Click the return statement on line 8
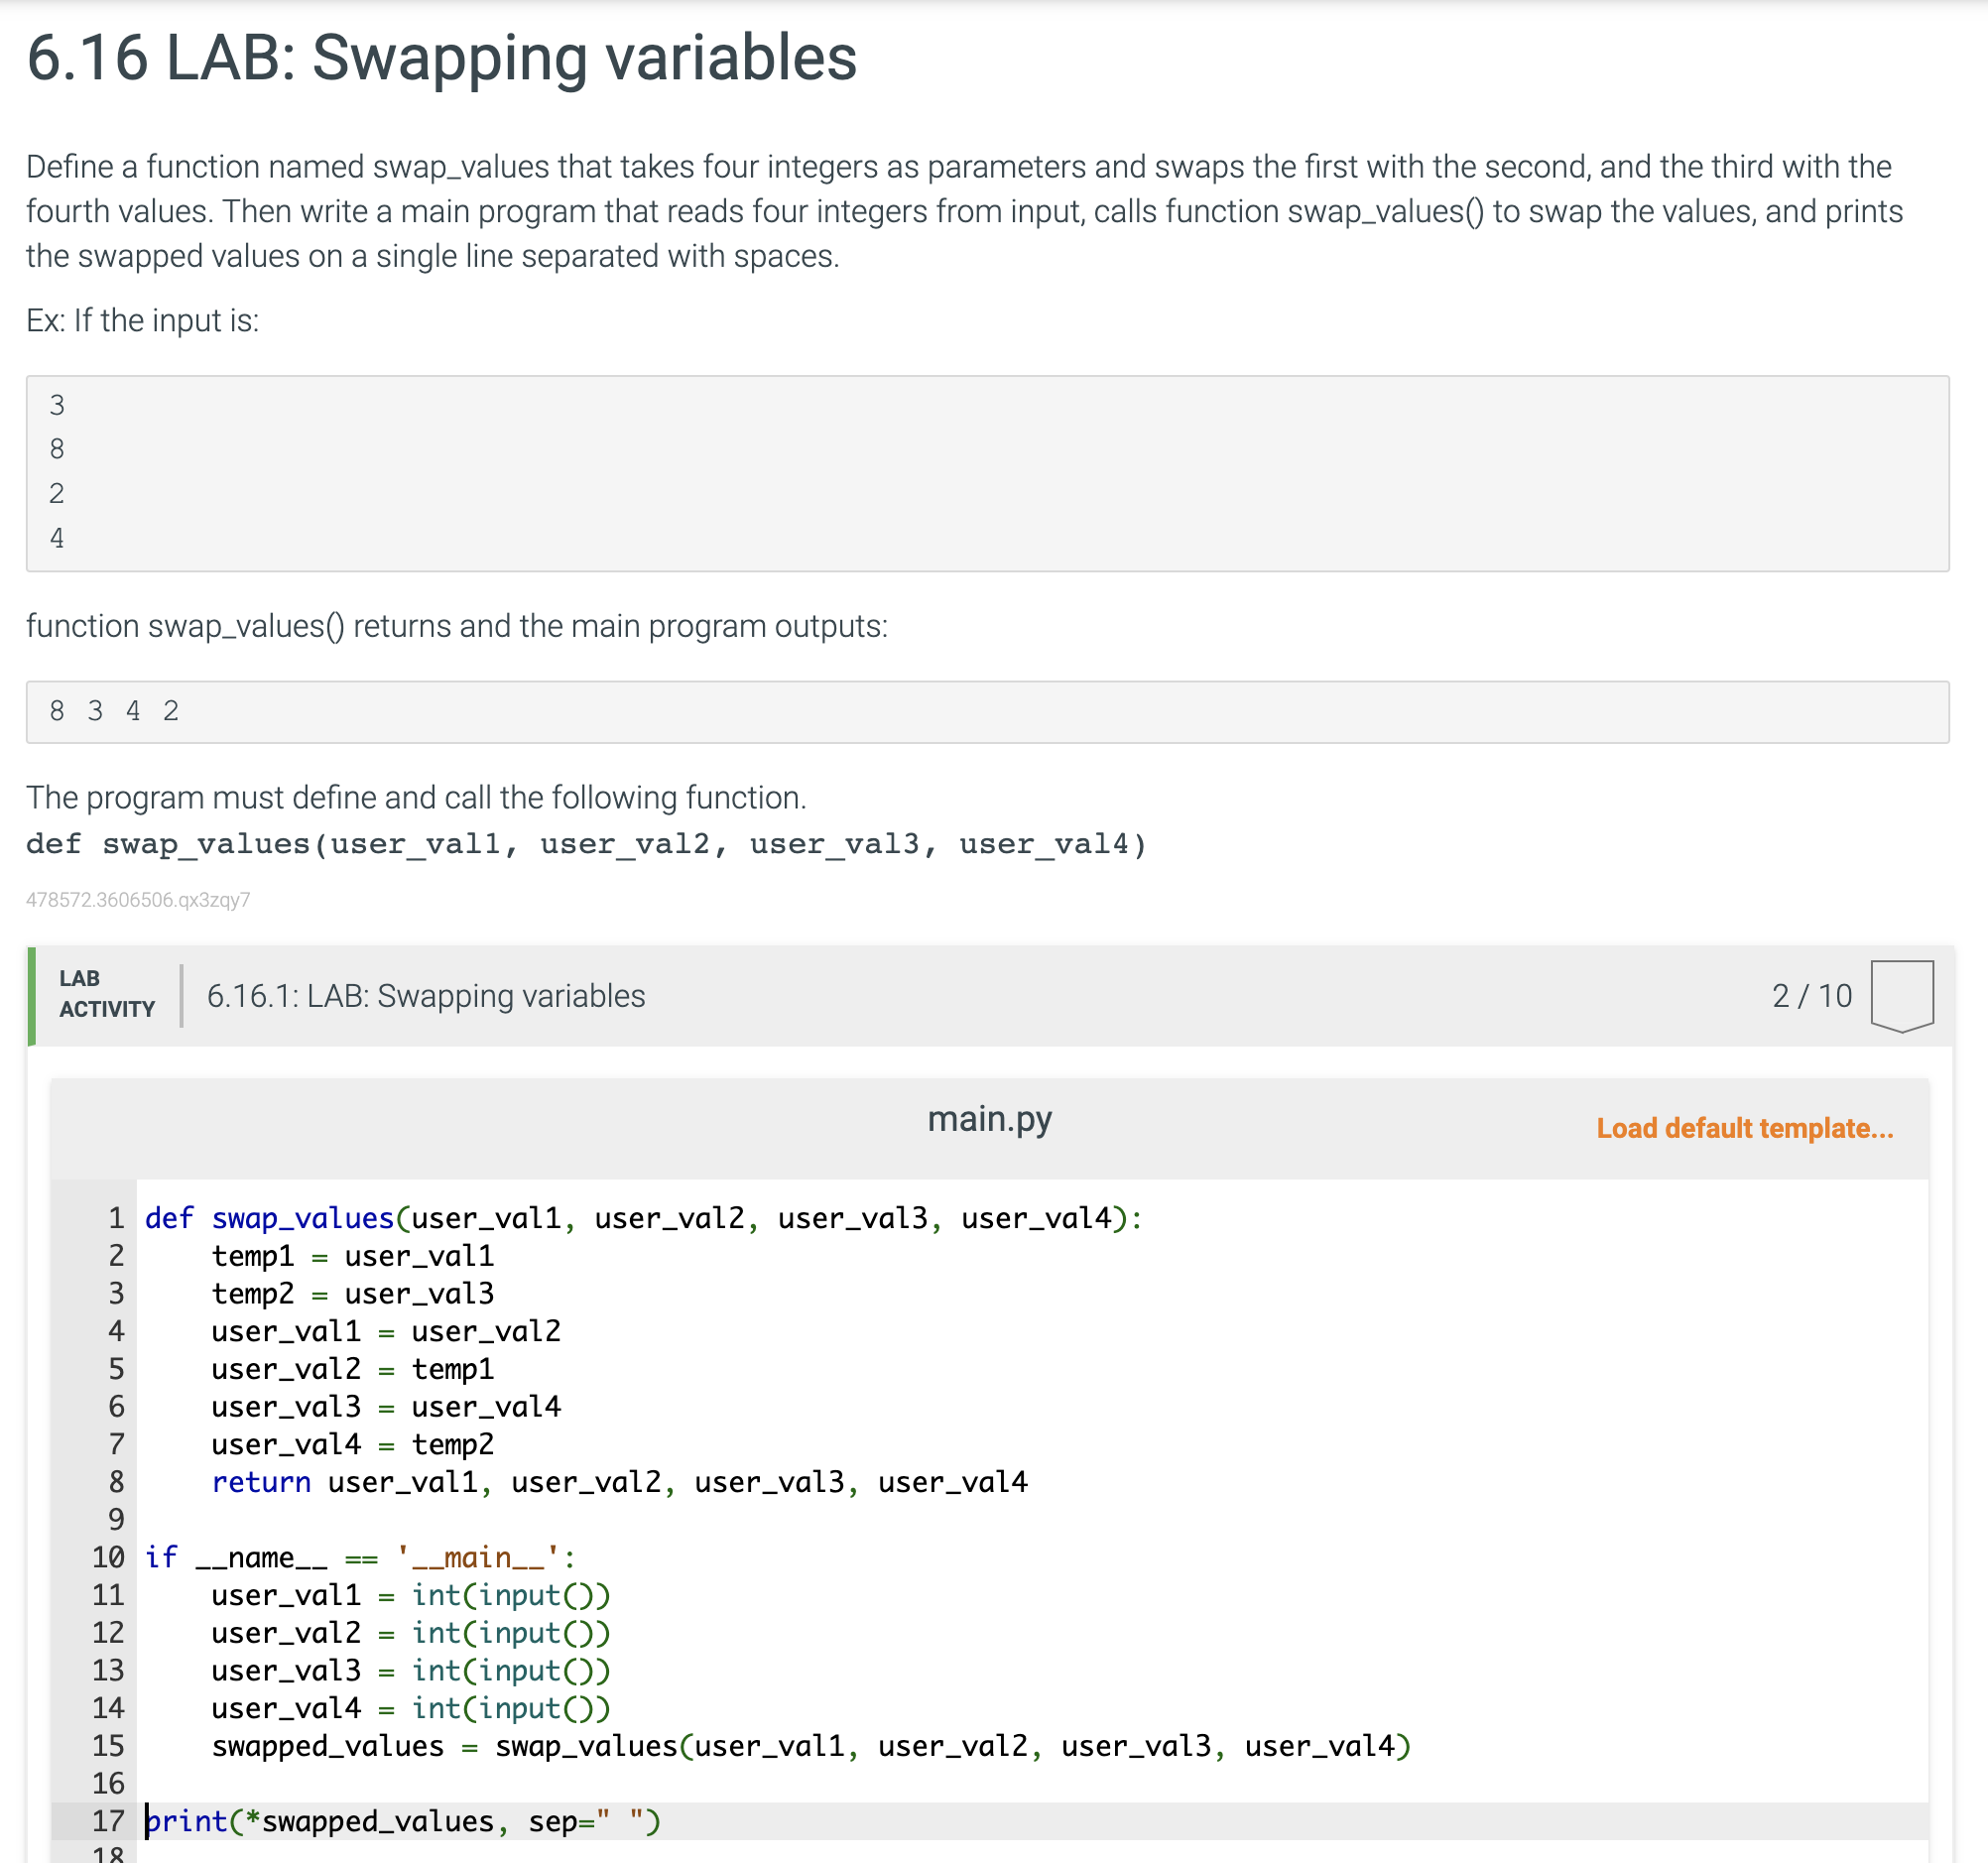Image resolution: width=1988 pixels, height=1863 pixels. click(x=260, y=1482)
